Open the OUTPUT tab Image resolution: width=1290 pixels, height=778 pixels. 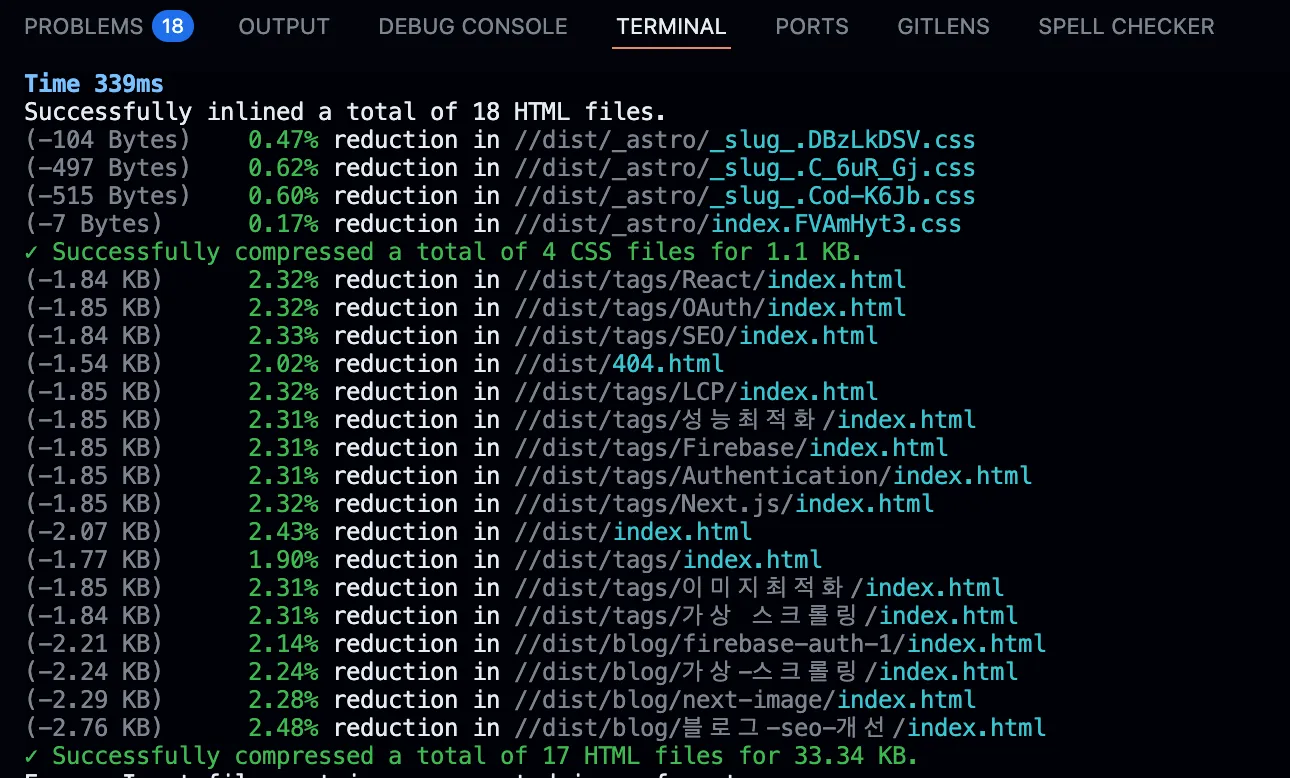pyautogui.click(x=284, y=27)
